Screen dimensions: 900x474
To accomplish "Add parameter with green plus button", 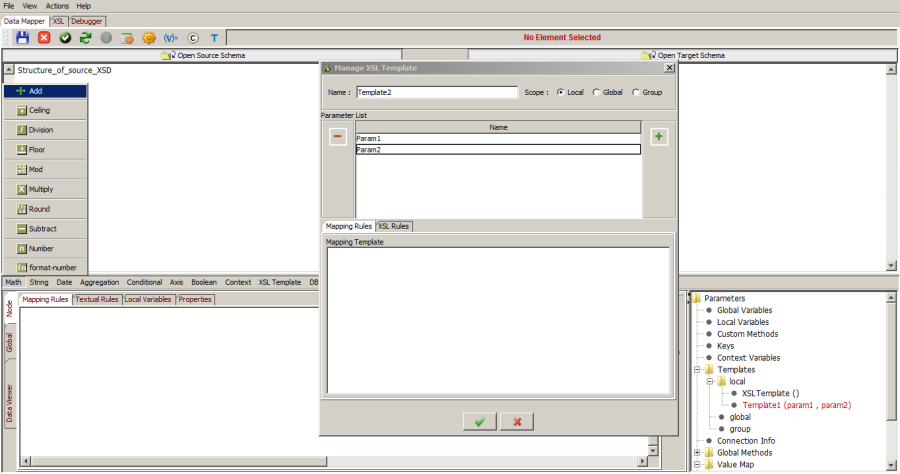I will [659, 137].
